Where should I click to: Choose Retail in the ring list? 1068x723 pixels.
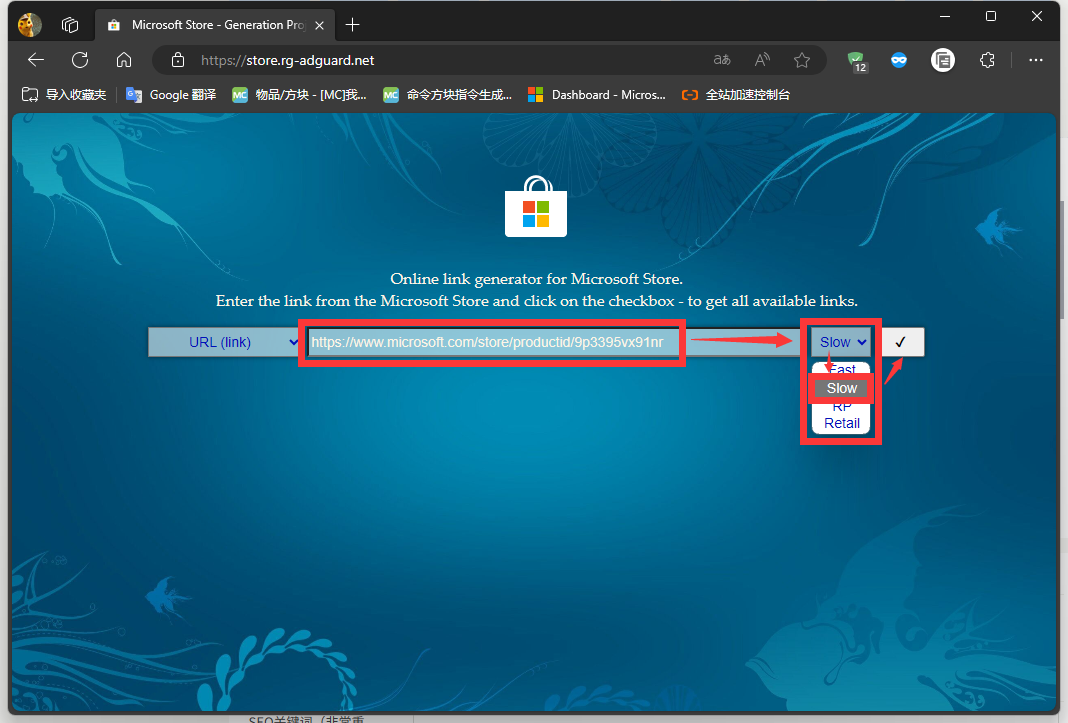point(842,423)
